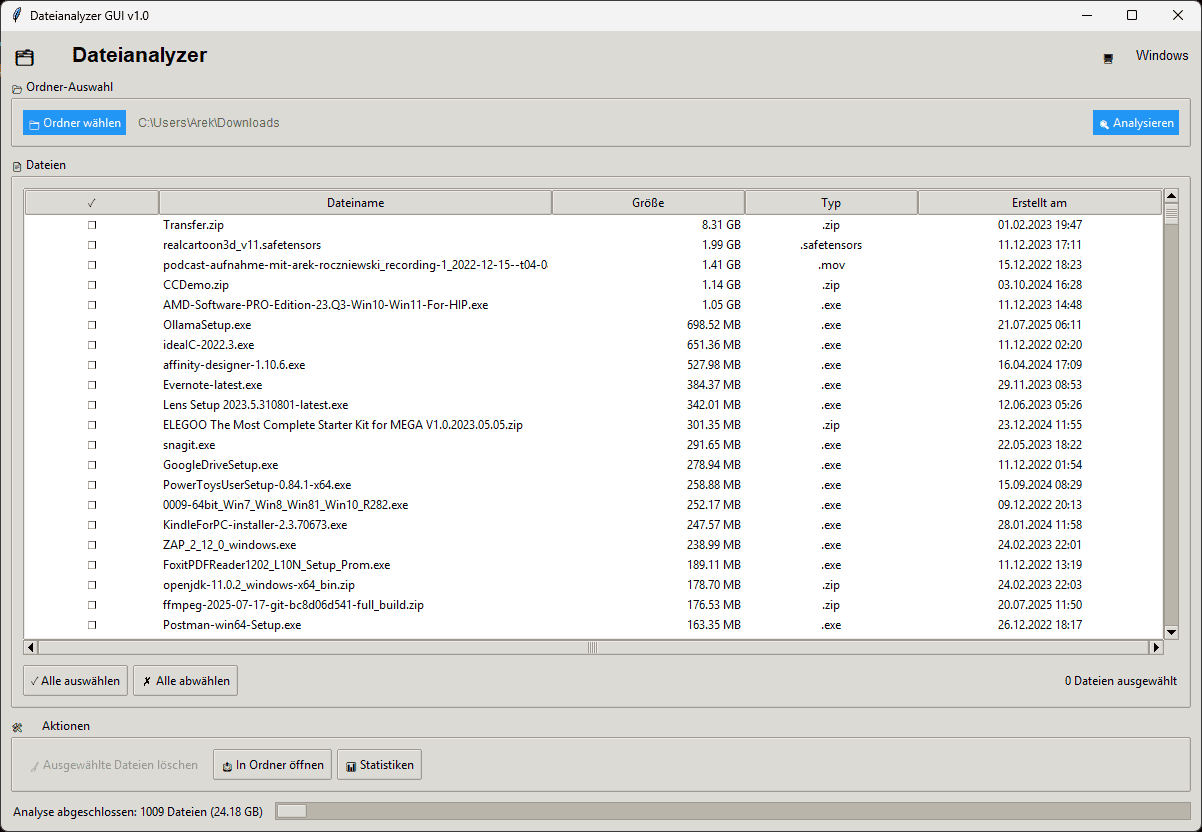
Task: Tick the checkbox next to snagit.exe
Action: point(92,444)
